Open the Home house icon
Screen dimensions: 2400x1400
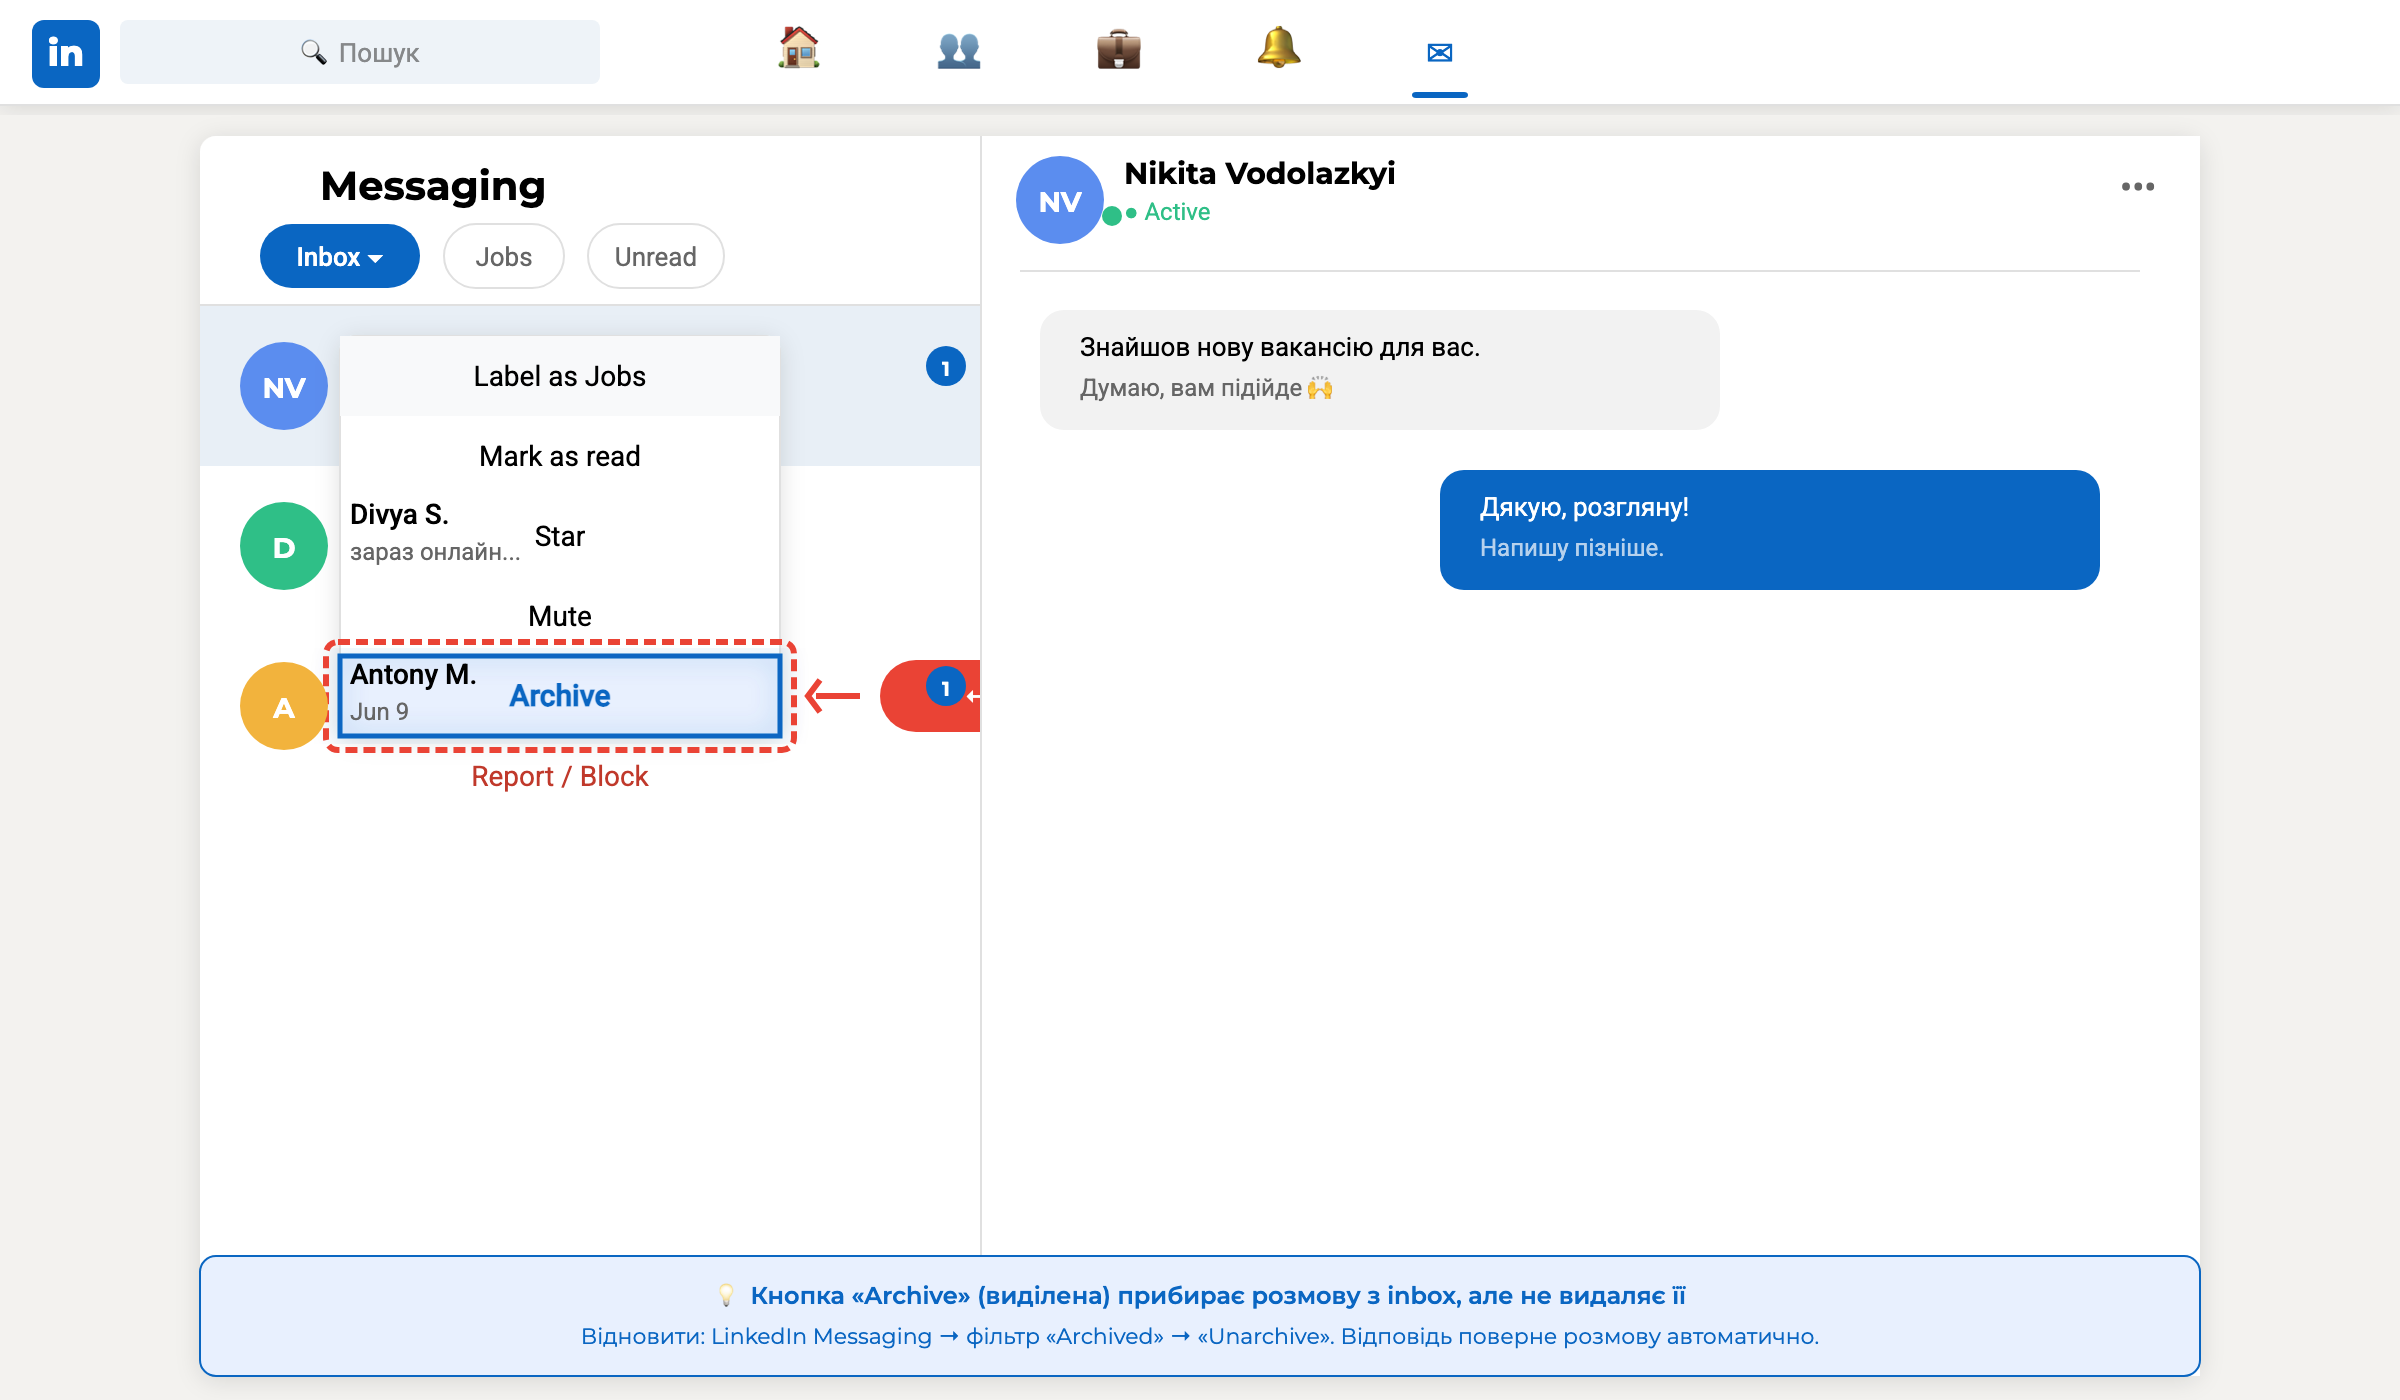coord(799,50)
